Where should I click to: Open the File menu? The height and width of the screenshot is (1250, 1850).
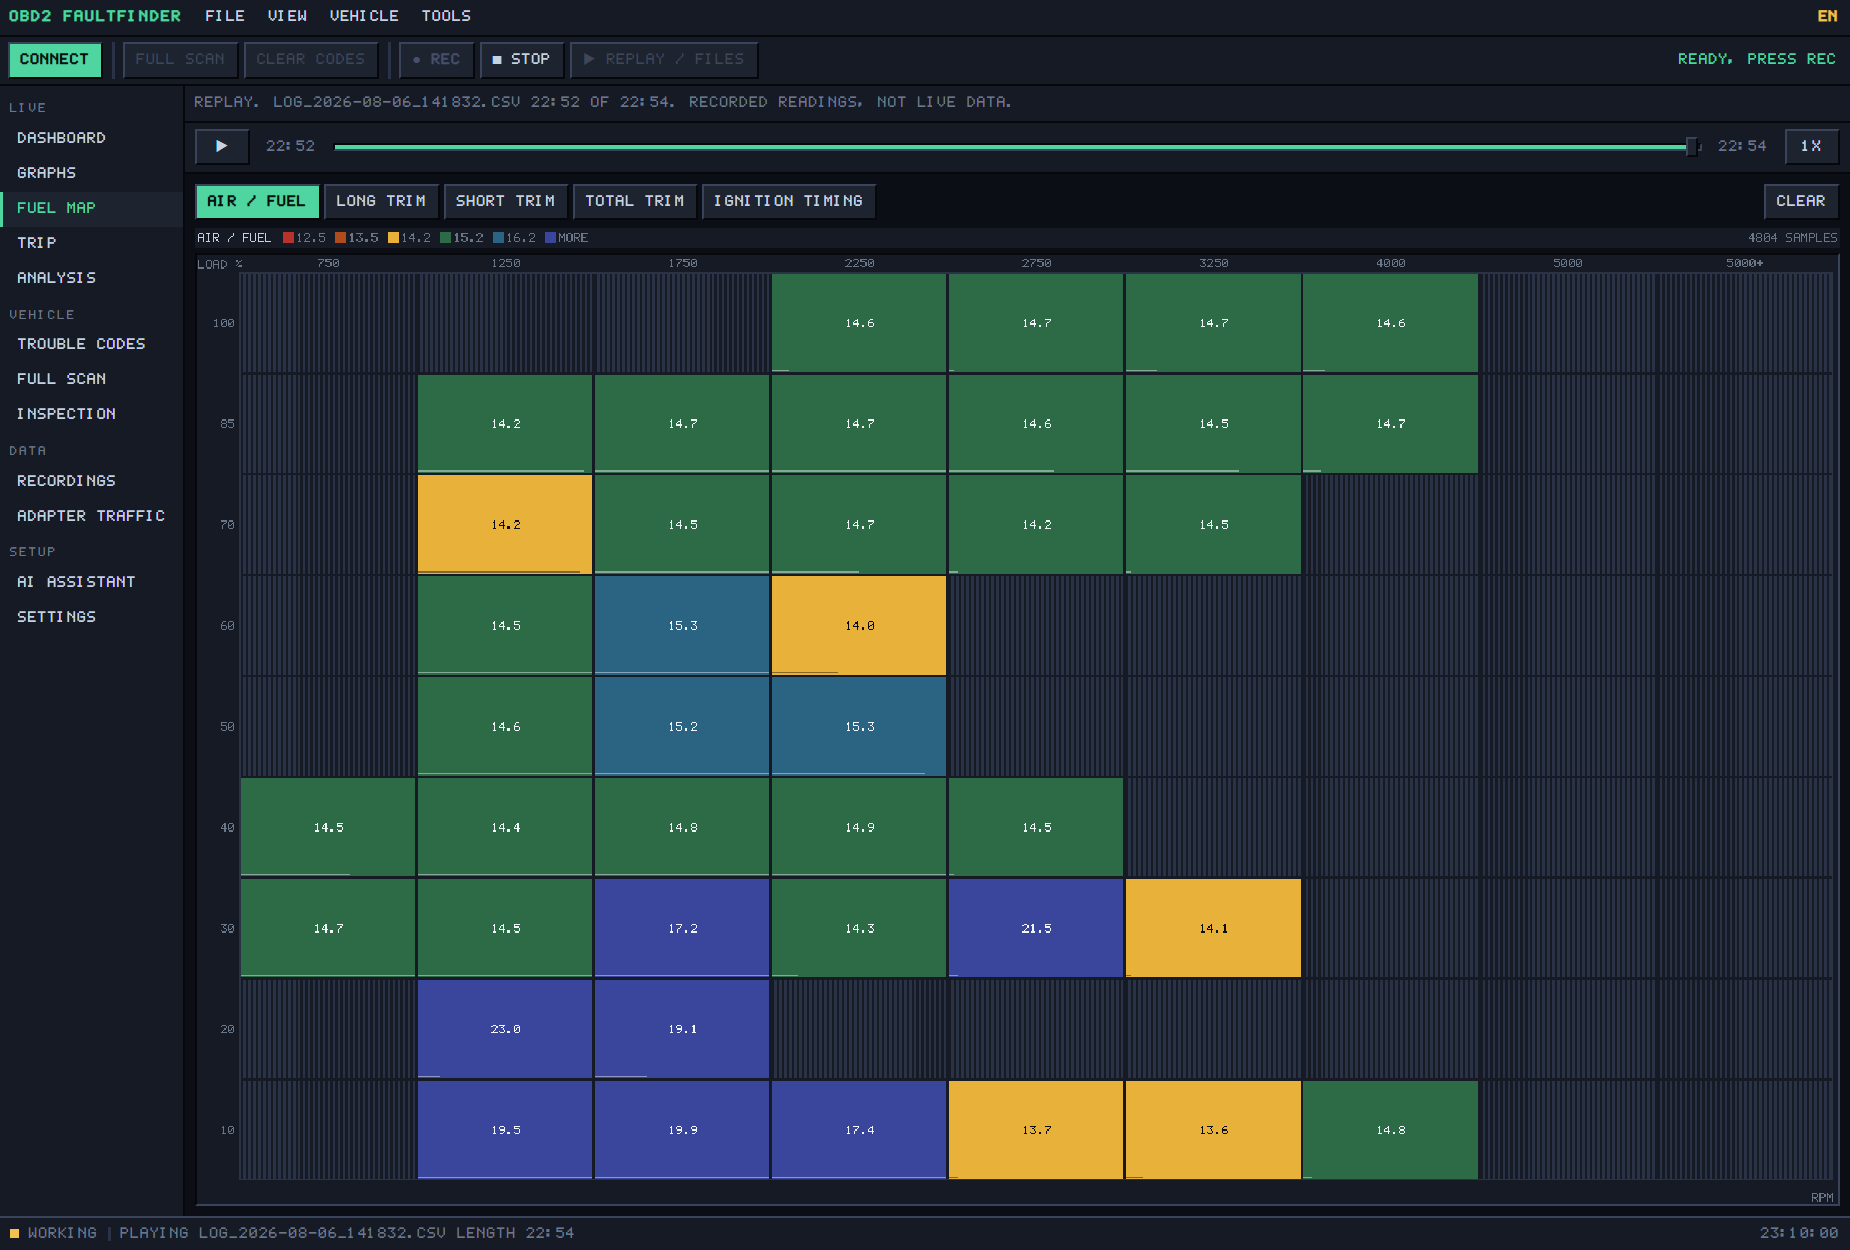point(225,16)
